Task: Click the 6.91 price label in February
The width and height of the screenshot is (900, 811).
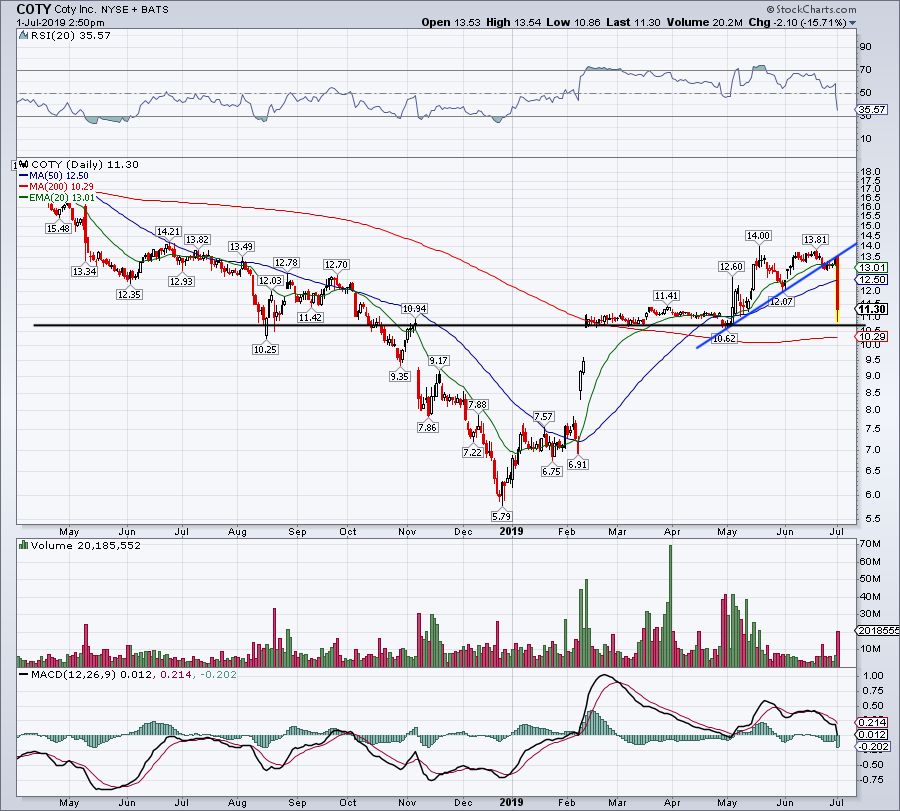Action: 577,464
